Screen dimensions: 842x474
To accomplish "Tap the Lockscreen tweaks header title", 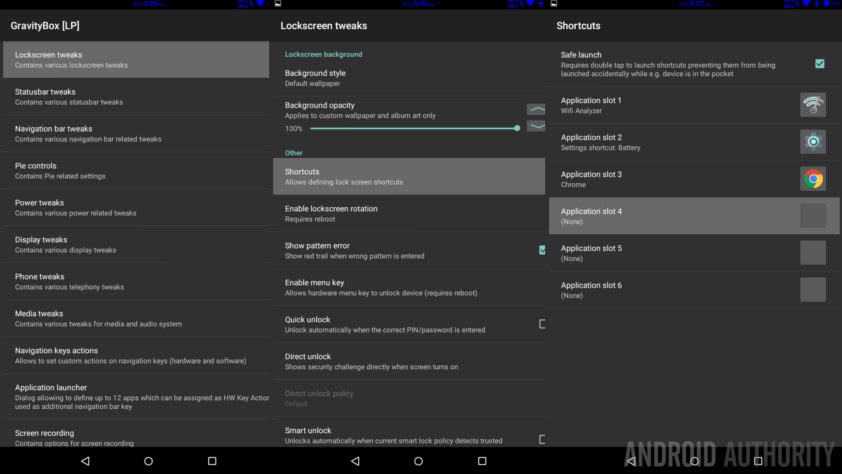I will (x=324, y=26).
